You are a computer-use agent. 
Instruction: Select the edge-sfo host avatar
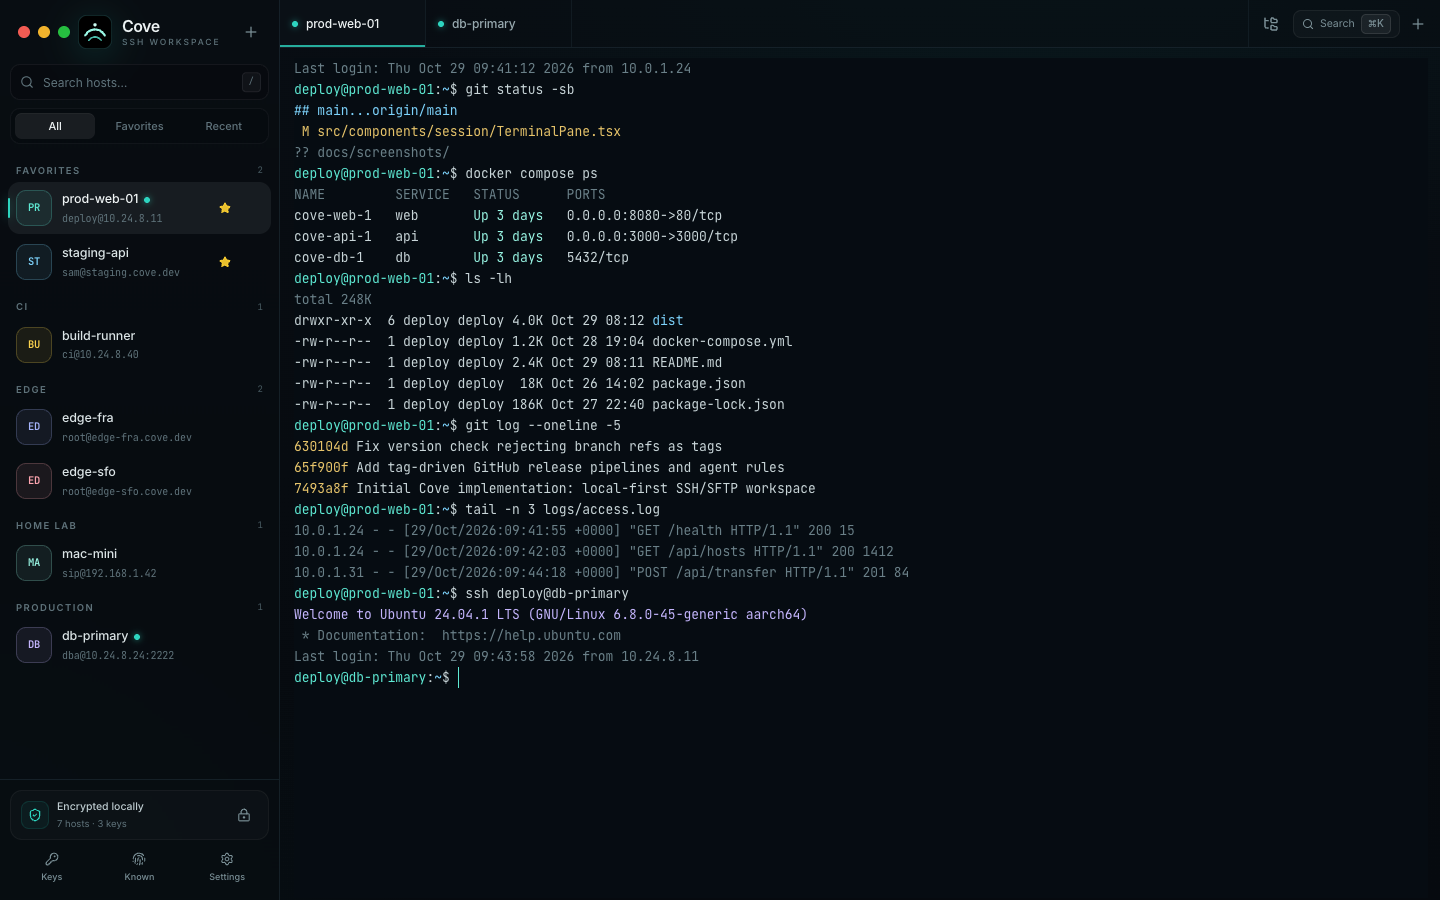click(x=34, y=481)
